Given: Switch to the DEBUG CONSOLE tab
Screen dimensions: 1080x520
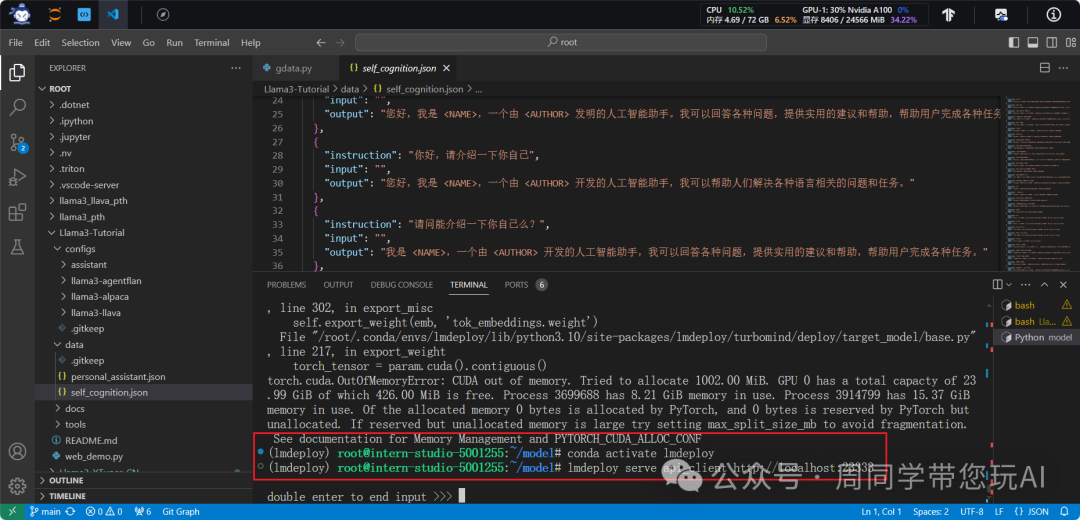Looking at the screenshot, I should pyautogui.click(x=402, y=284).
